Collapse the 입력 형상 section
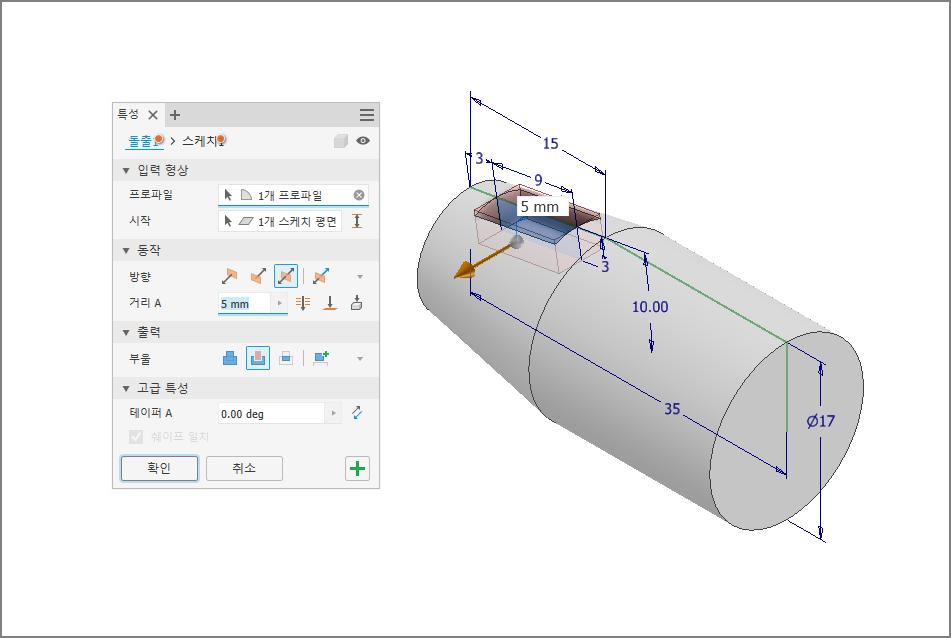951x638 pixels. pos(126,170)
